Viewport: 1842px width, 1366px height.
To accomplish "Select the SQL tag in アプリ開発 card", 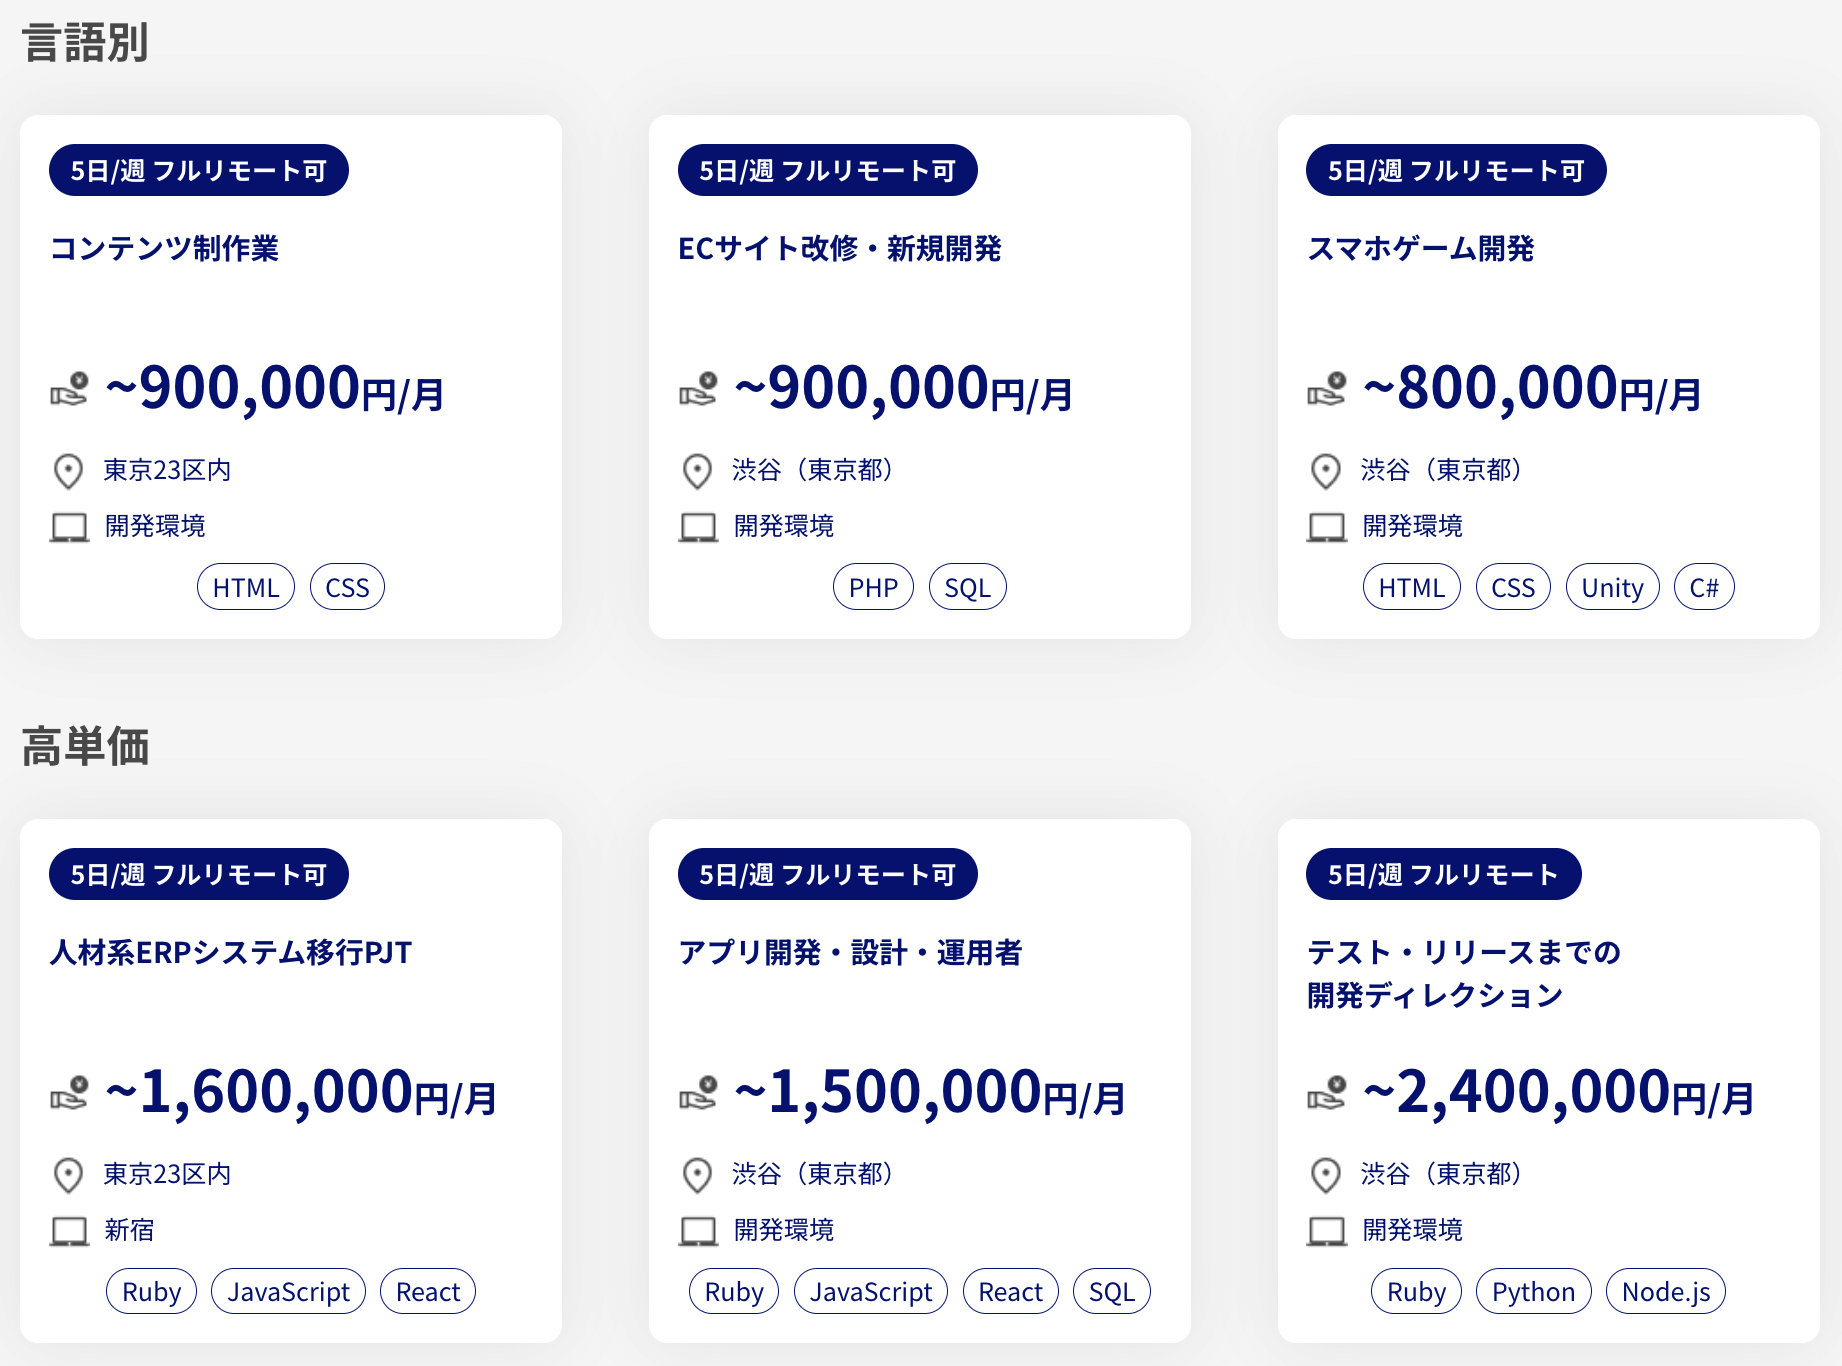I will (x=1111, y=1291).
